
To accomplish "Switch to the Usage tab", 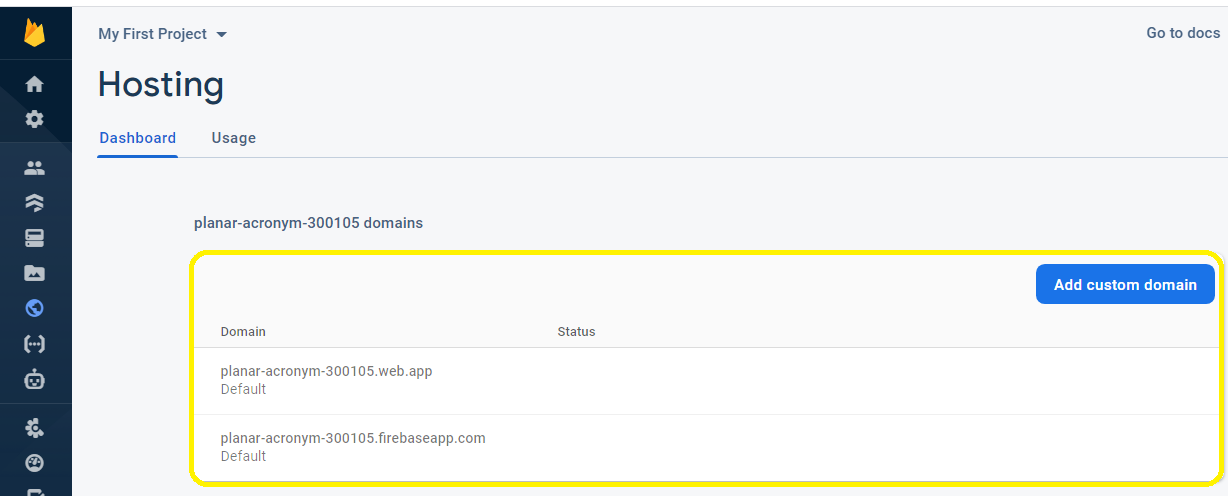I will point(234,138).
